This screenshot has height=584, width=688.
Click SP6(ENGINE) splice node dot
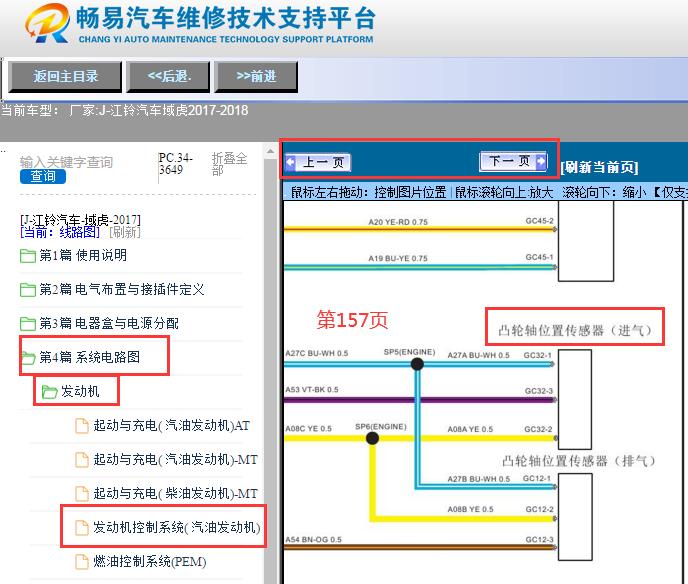pyautogui.click(x=372, y=438)
